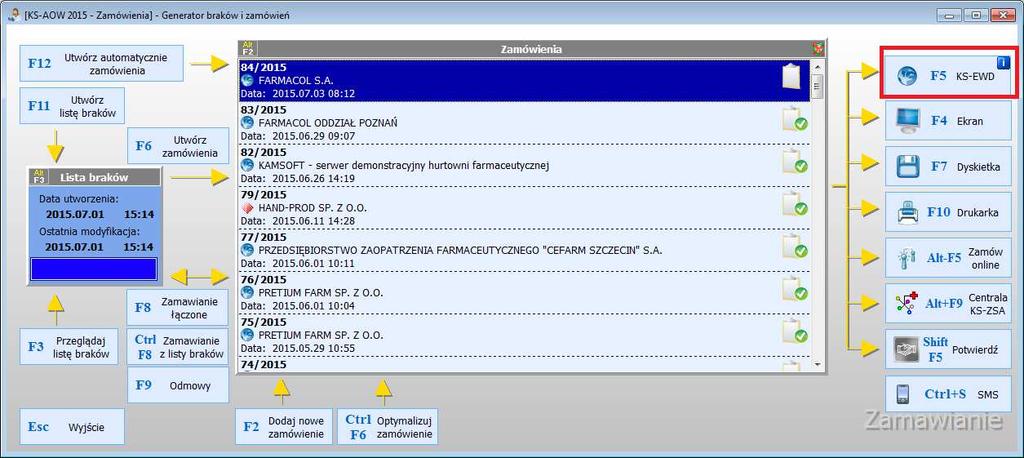
Task: Save order with F7 Dyskietka button
Action: pos(948,166)
